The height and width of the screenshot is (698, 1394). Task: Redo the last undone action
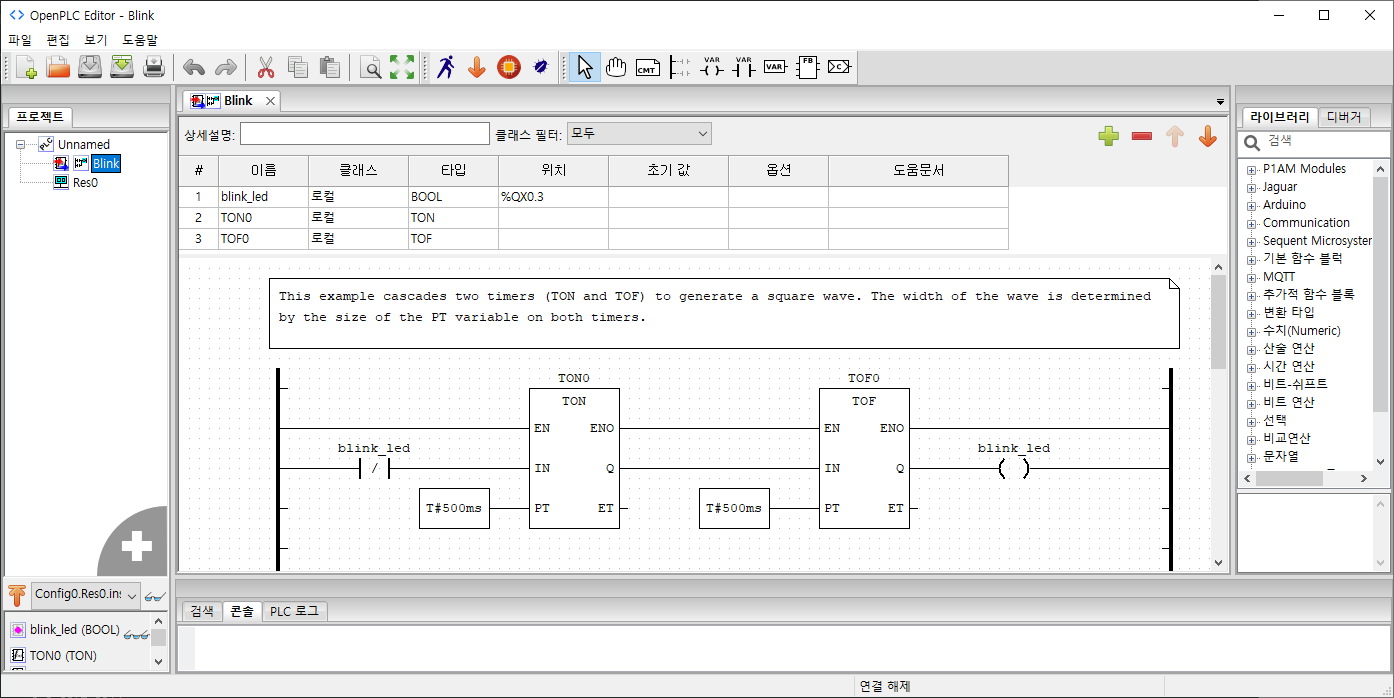[x=226, y=67]
